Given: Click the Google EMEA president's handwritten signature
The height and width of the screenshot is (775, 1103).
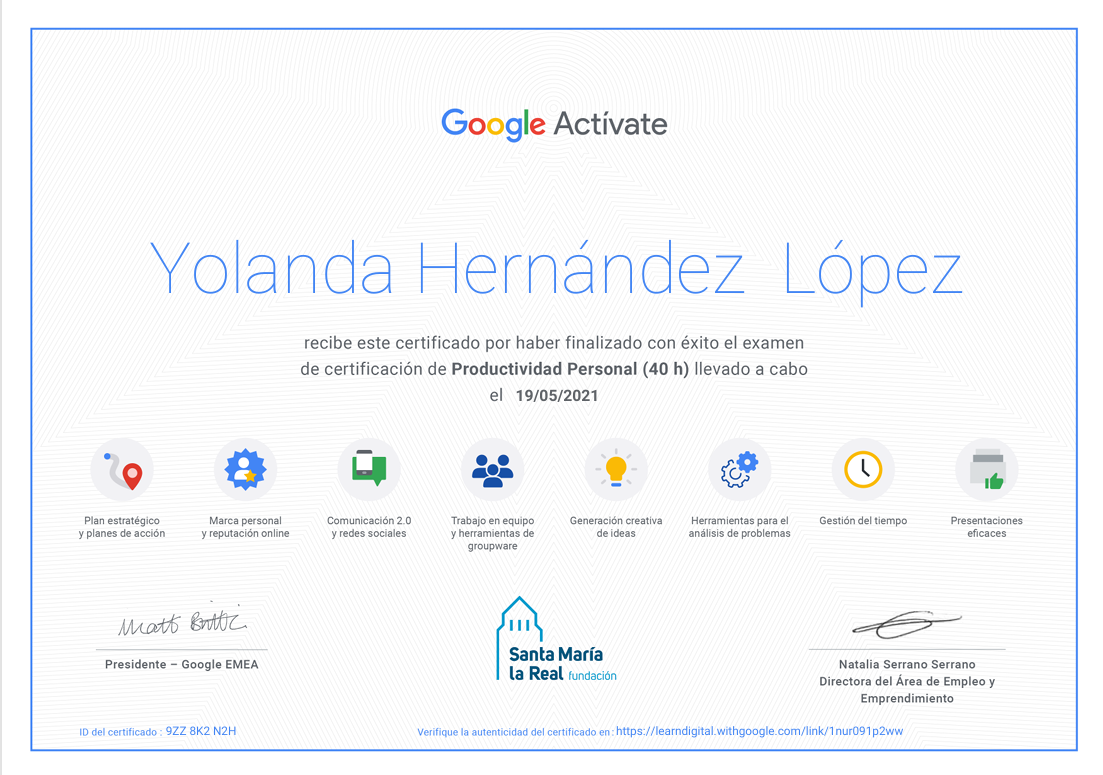Looking at the screenshot, I should 183,621.
